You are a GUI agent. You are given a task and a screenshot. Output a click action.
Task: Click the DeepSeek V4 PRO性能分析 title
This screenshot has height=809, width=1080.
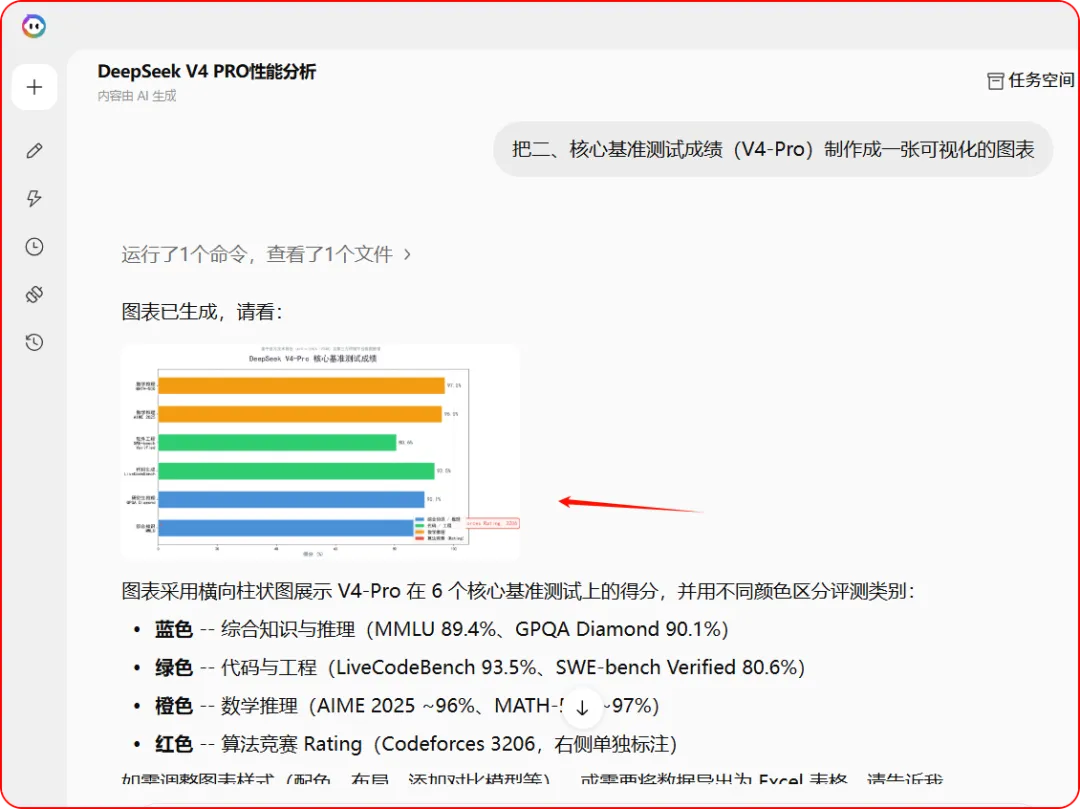click(207, 72)
